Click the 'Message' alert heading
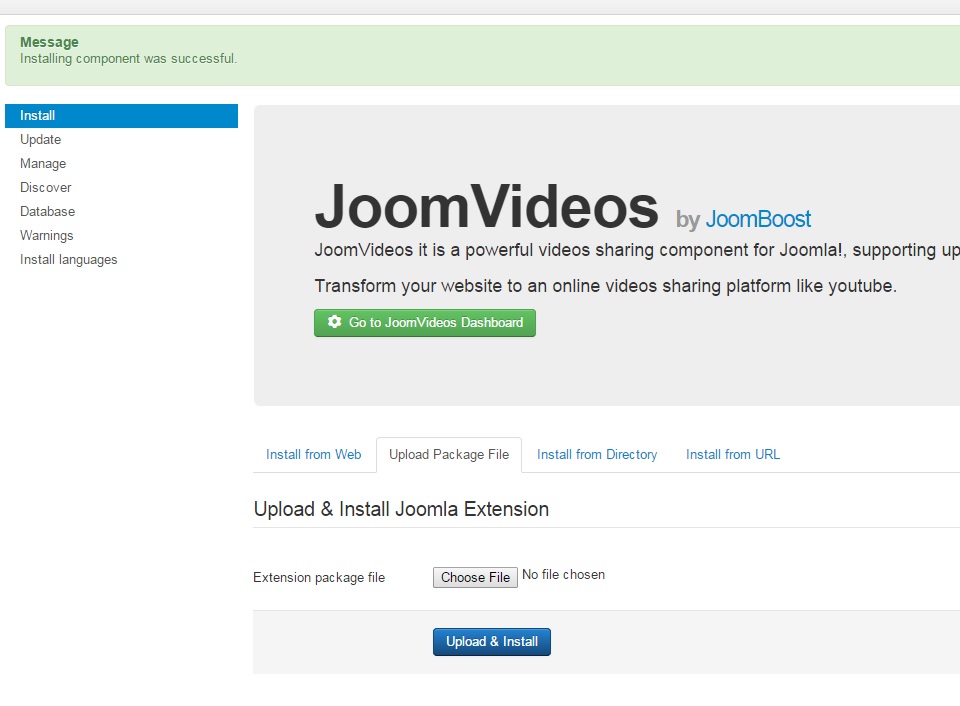 coord(49,42)
